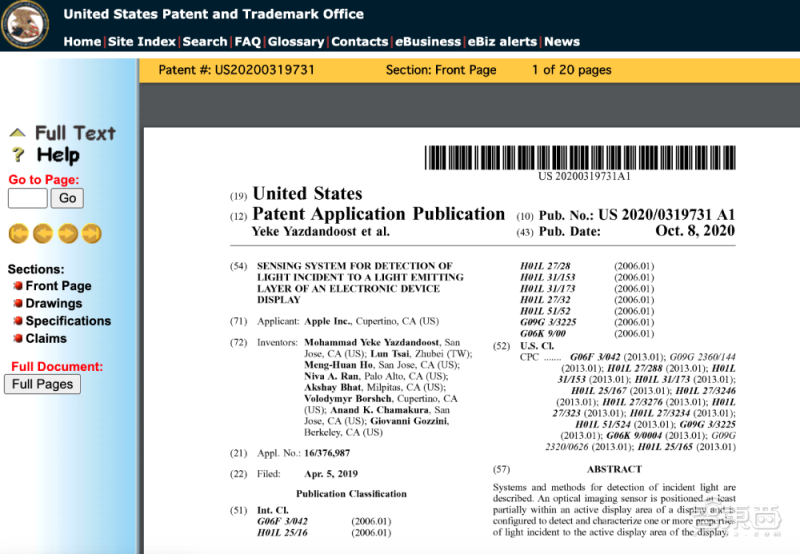Go to previous page arrow icon
Screen dimensions: 800x554
tap(43, 234)
